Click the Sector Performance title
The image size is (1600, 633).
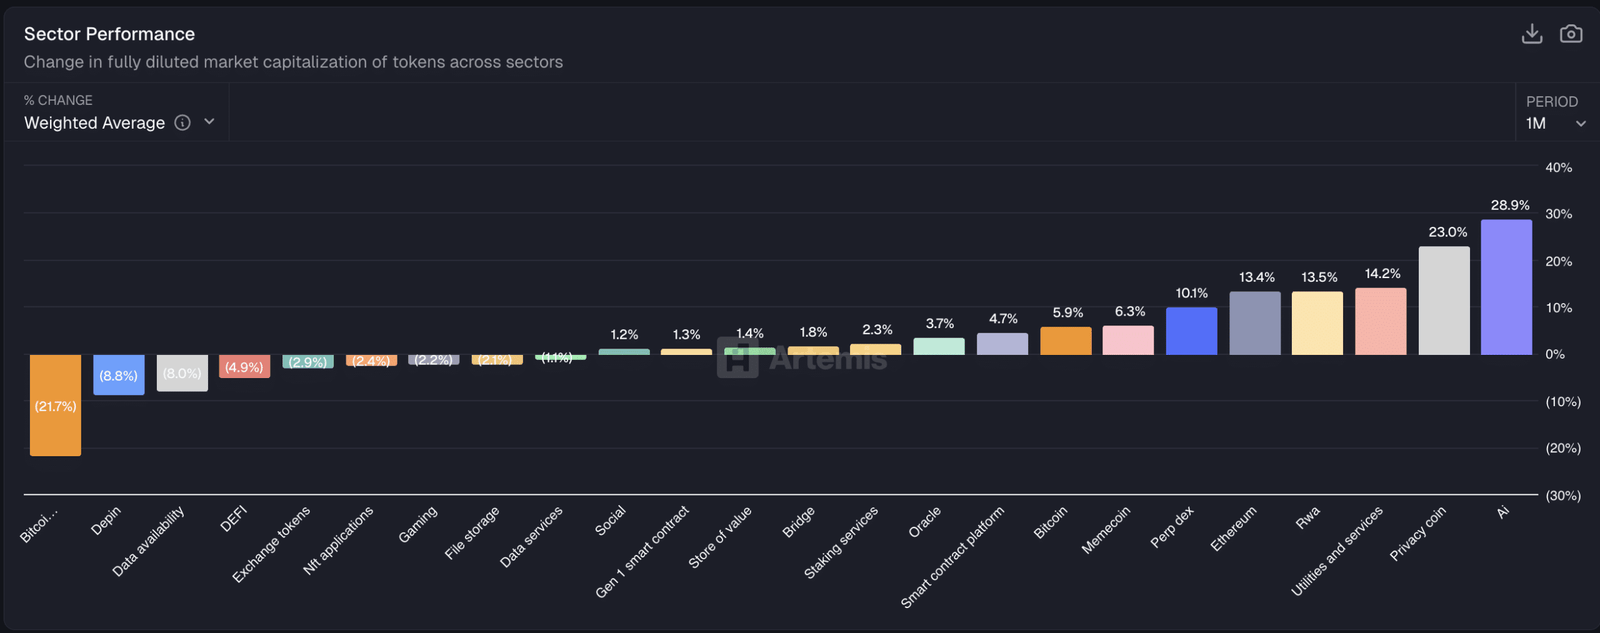point(109,34)
